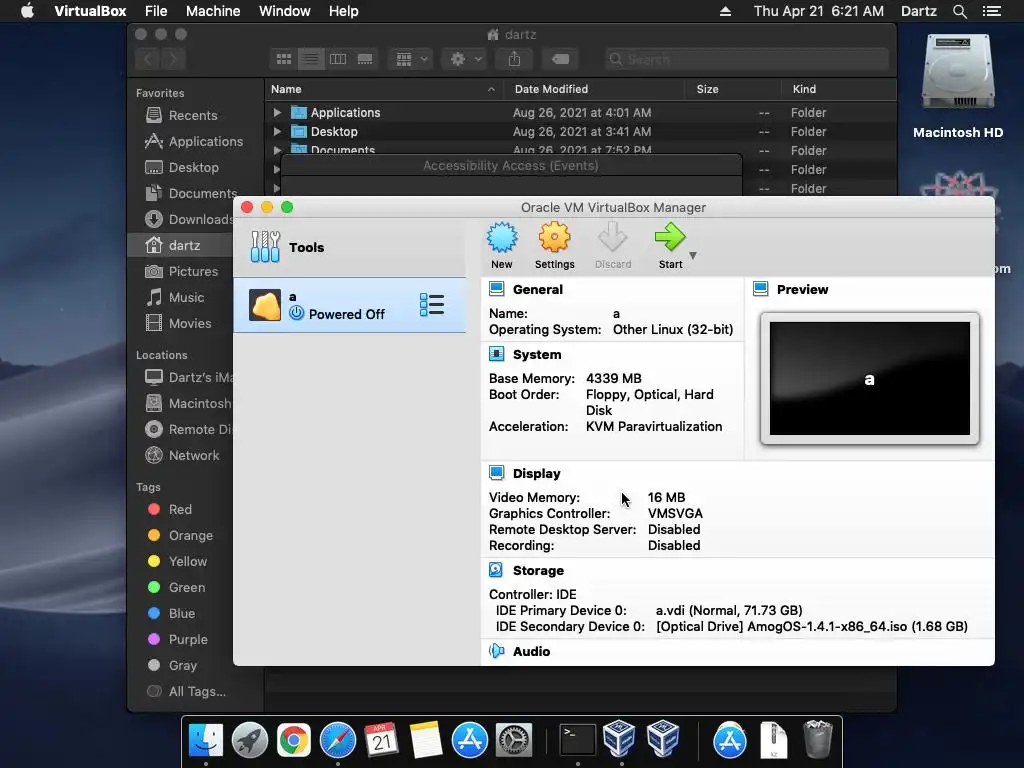Click the Finder search field
Viewport: 1024px width, 768px height.
(x=746, y=59)
